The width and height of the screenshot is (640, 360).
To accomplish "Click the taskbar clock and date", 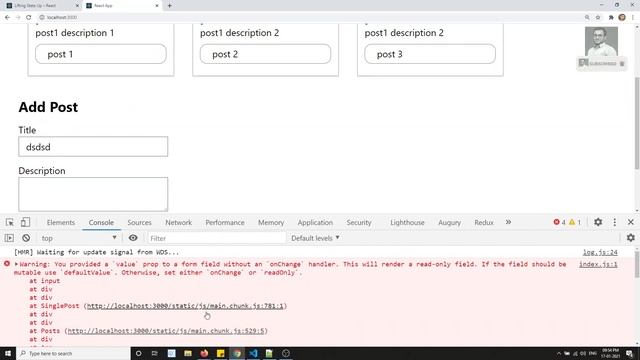I will (611, 353).
